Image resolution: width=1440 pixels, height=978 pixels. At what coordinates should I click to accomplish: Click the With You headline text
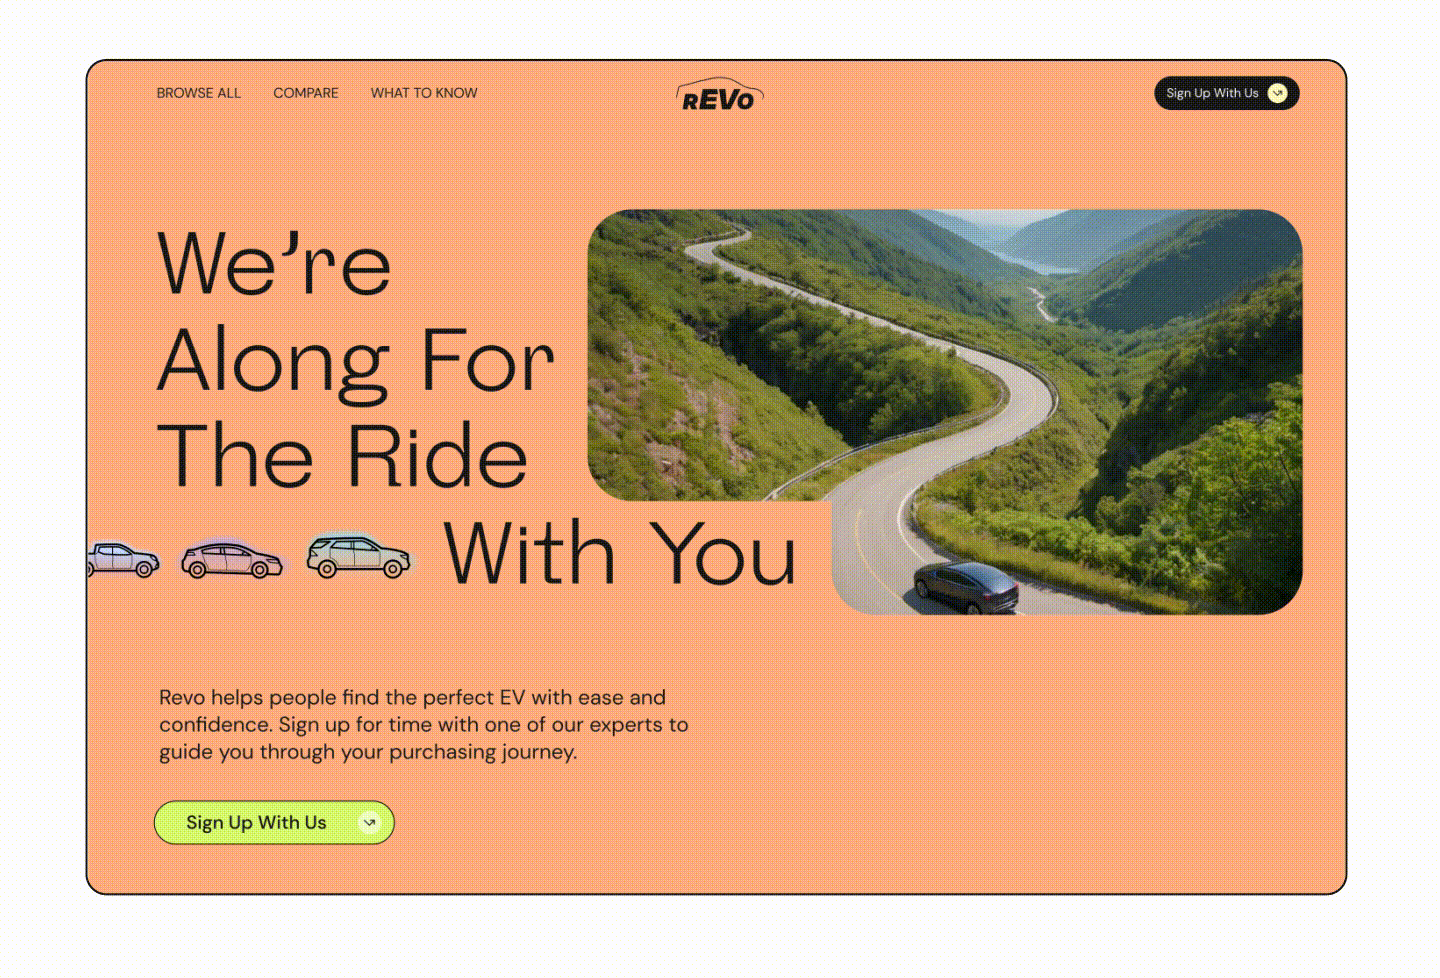620,553
